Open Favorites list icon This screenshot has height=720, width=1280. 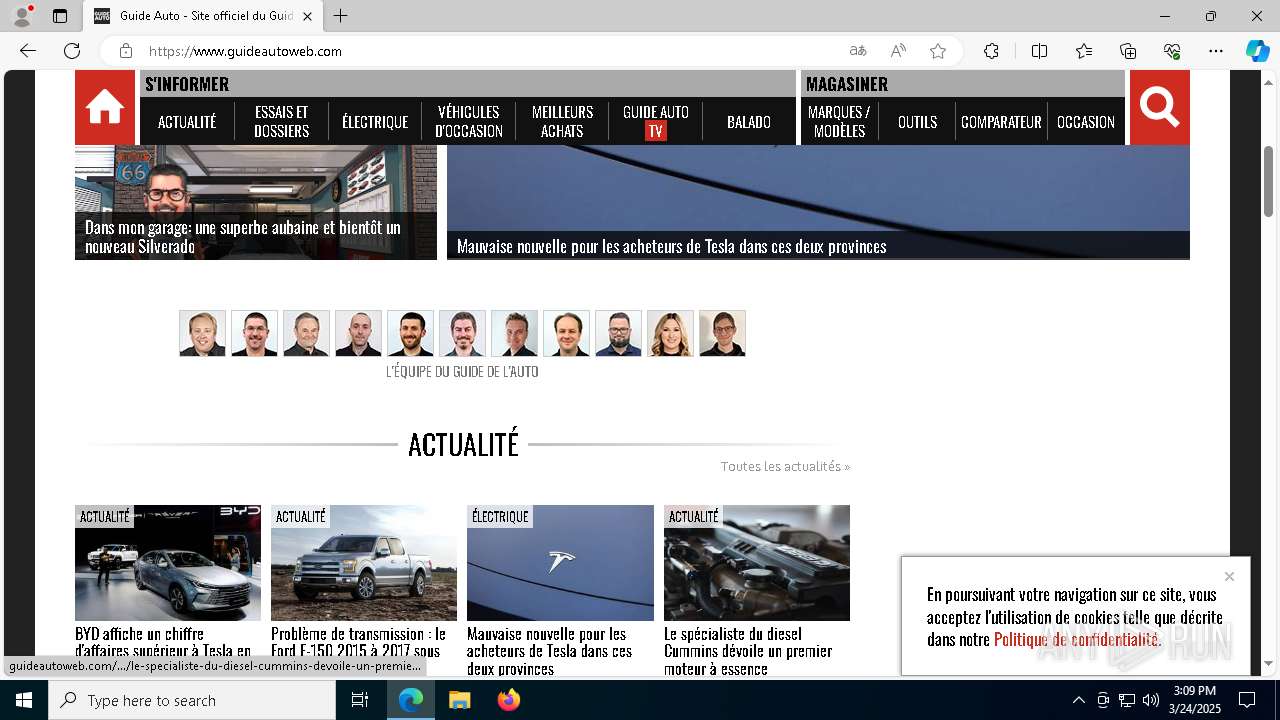[1084, 51]
